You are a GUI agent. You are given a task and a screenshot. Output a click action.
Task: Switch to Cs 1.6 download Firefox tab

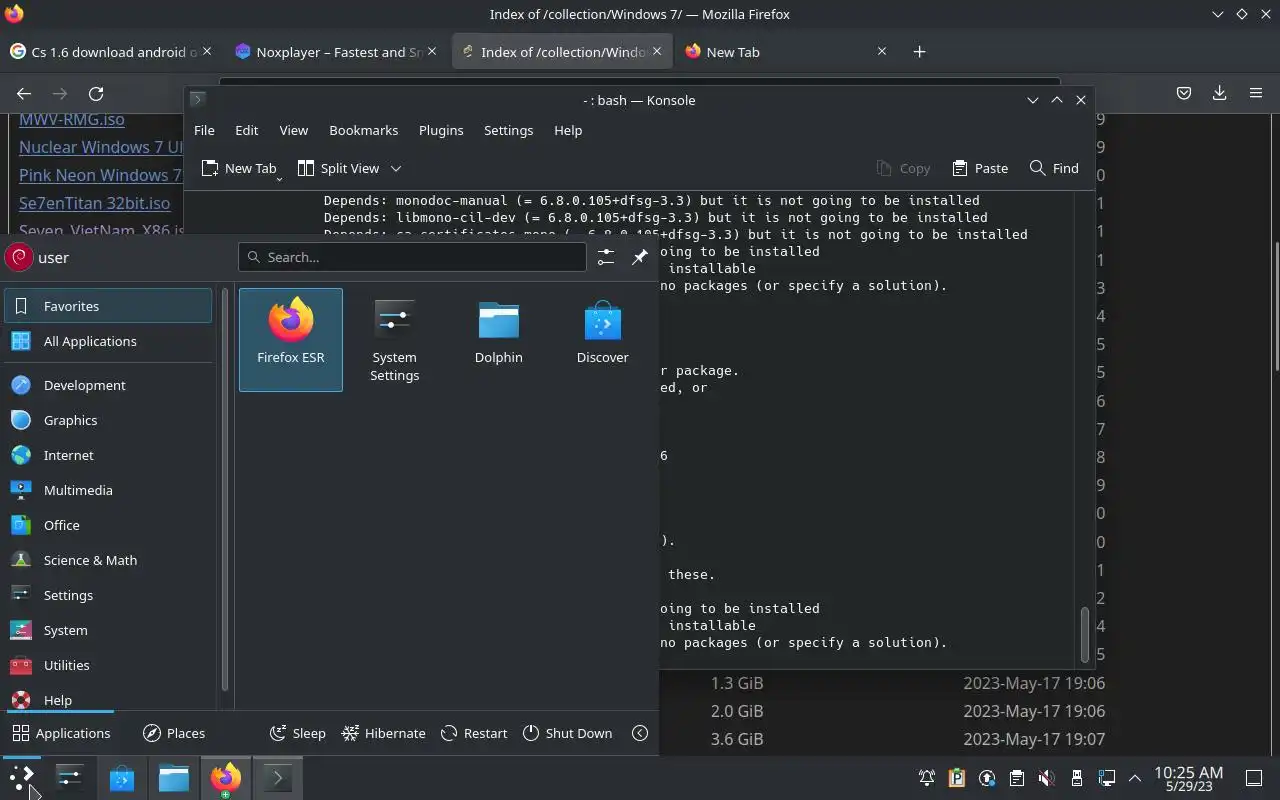click(110, 51)
